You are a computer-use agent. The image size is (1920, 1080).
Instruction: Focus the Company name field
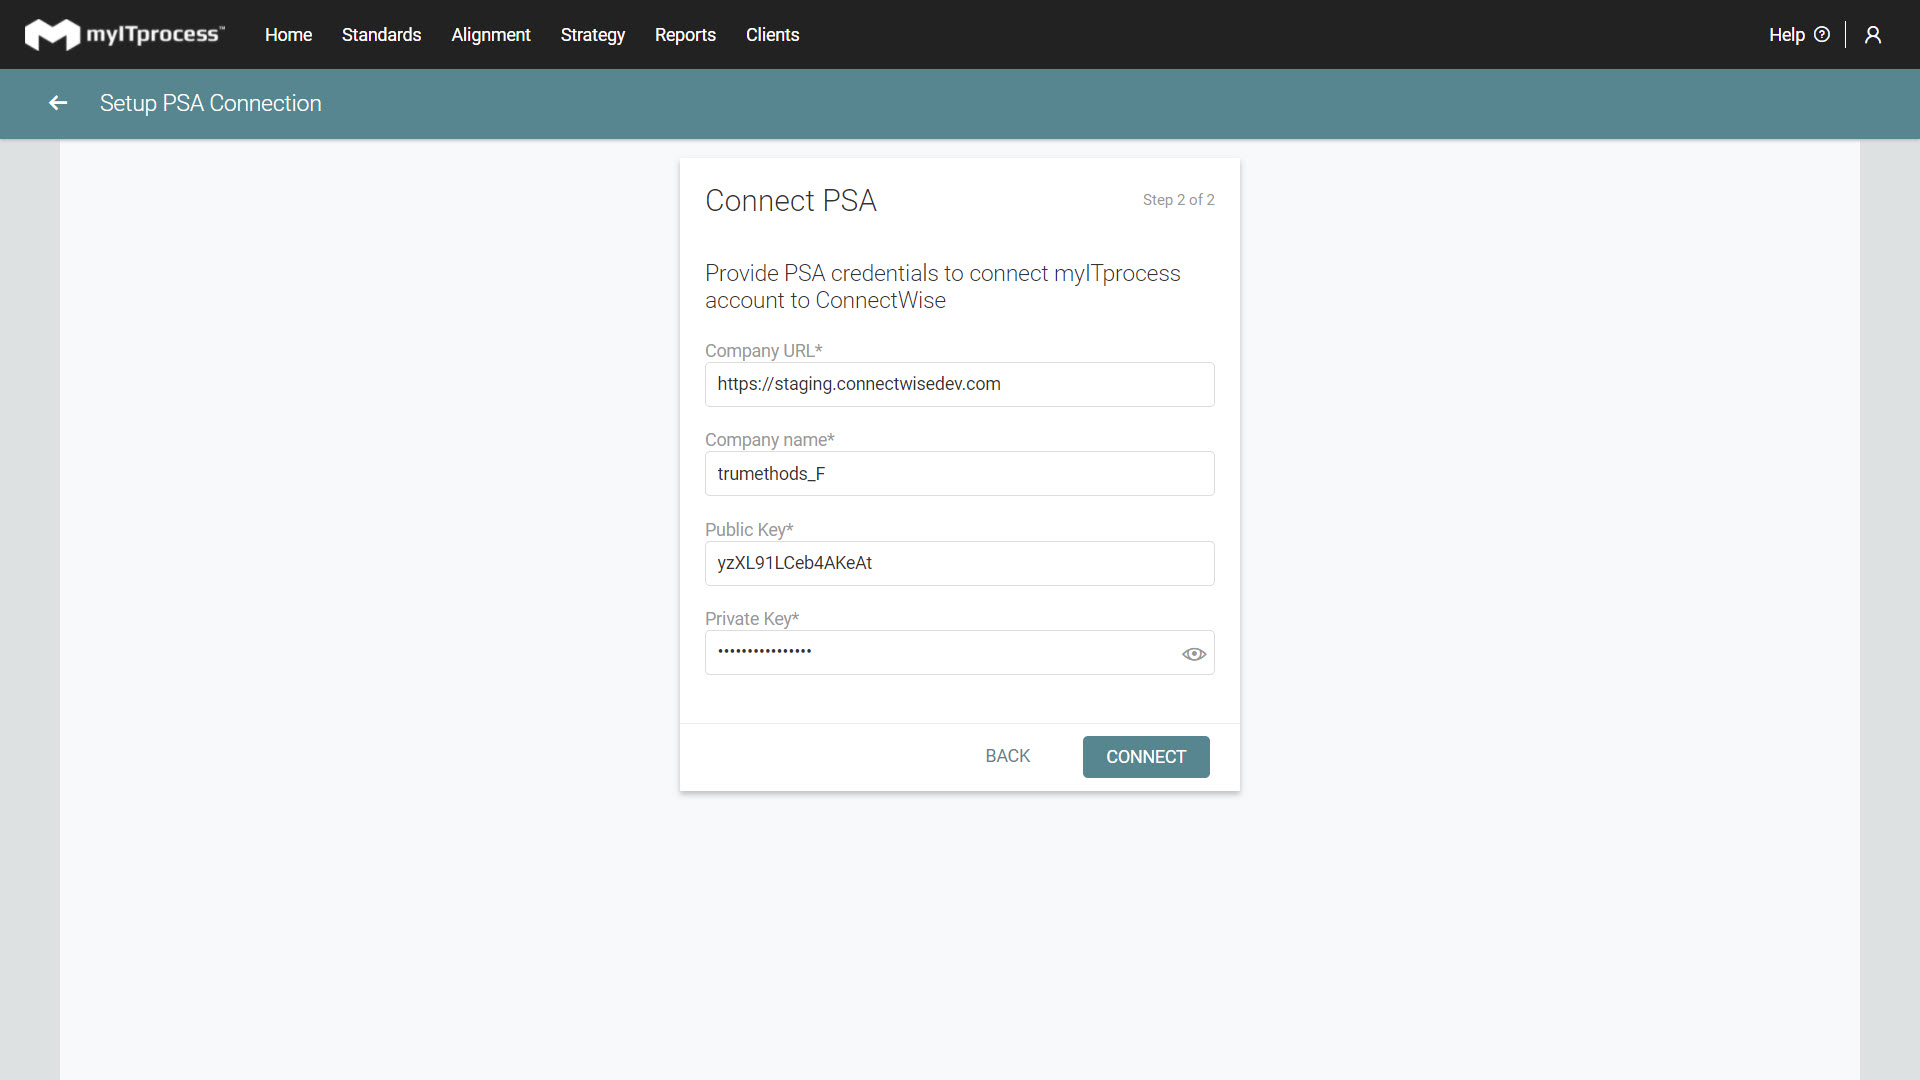pyautogui.click(x=960, y=474)
